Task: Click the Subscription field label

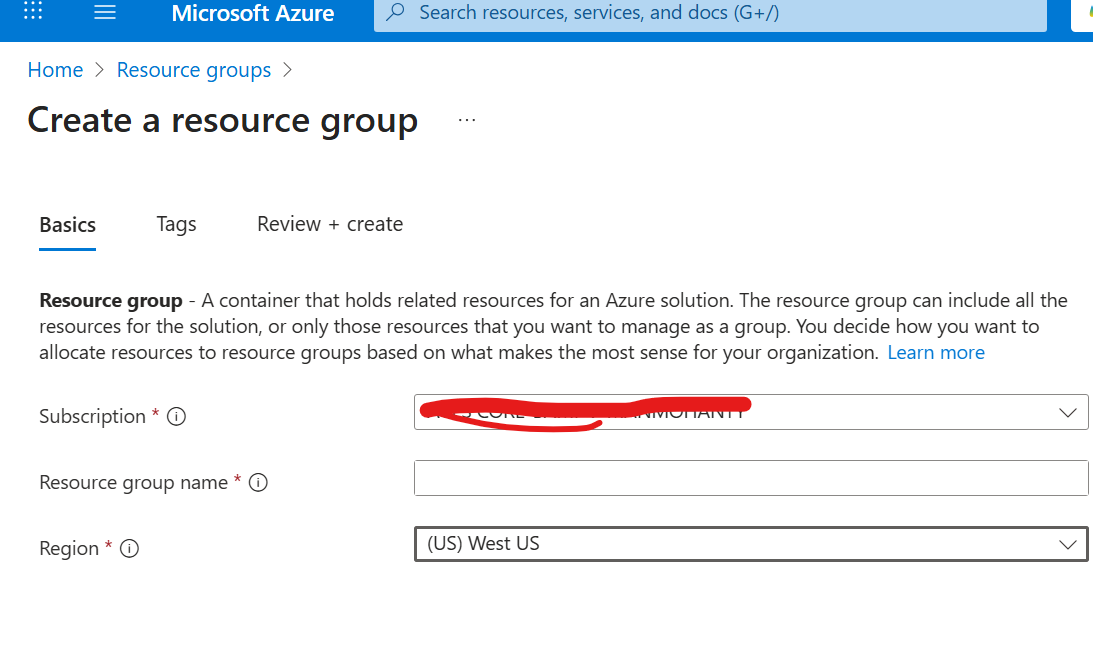Action: click(92, 416)
